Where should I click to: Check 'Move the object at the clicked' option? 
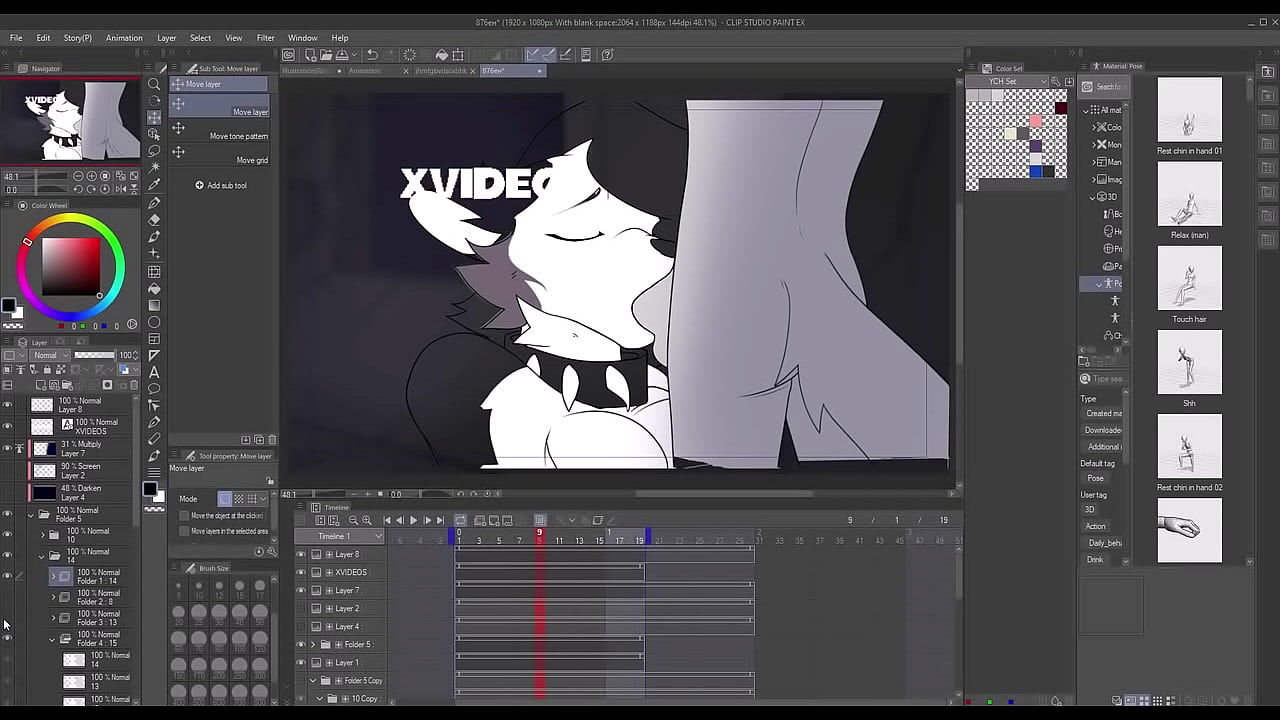184,516
